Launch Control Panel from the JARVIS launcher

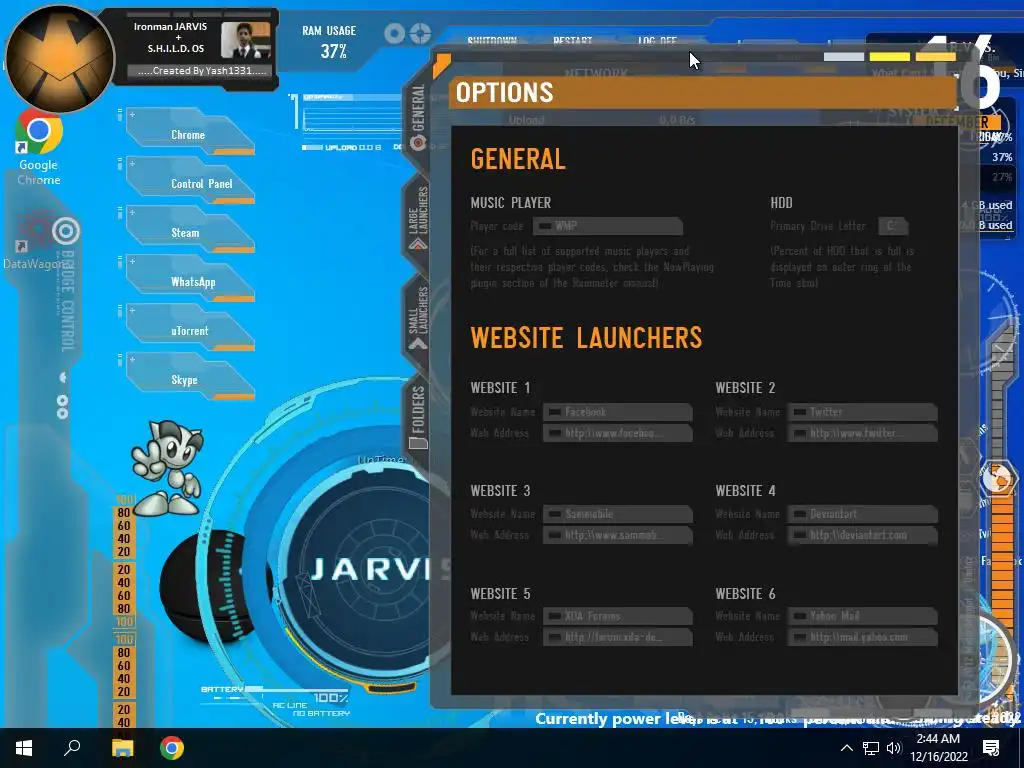coord(190,180)
